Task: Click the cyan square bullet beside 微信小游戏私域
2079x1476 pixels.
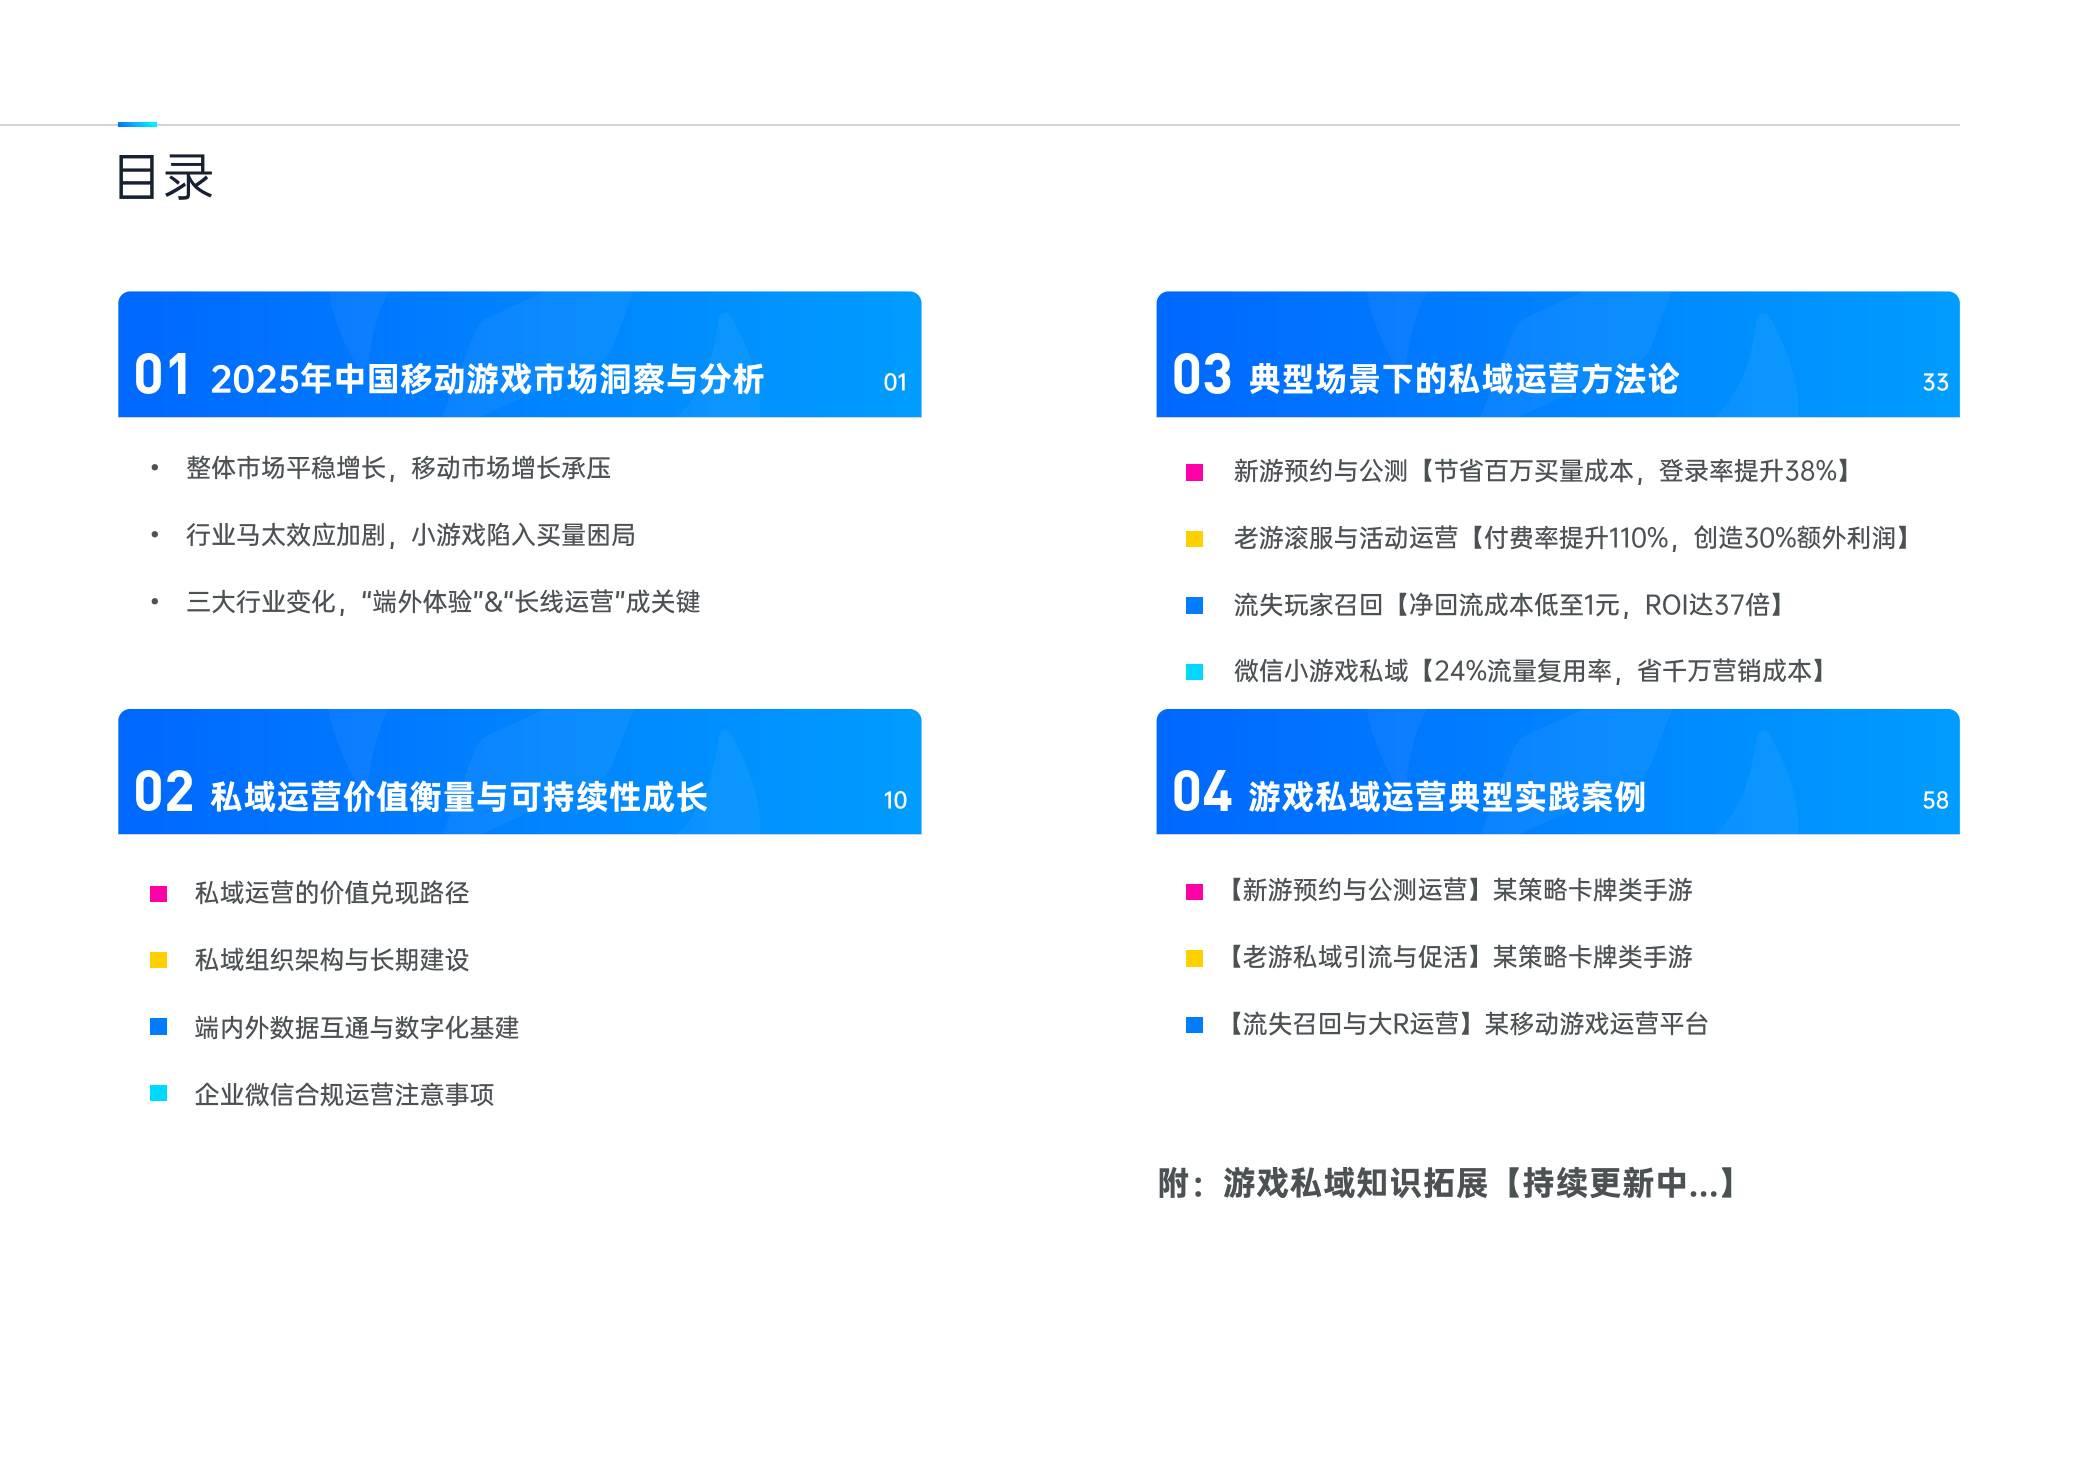Action: coord(1194,674)
